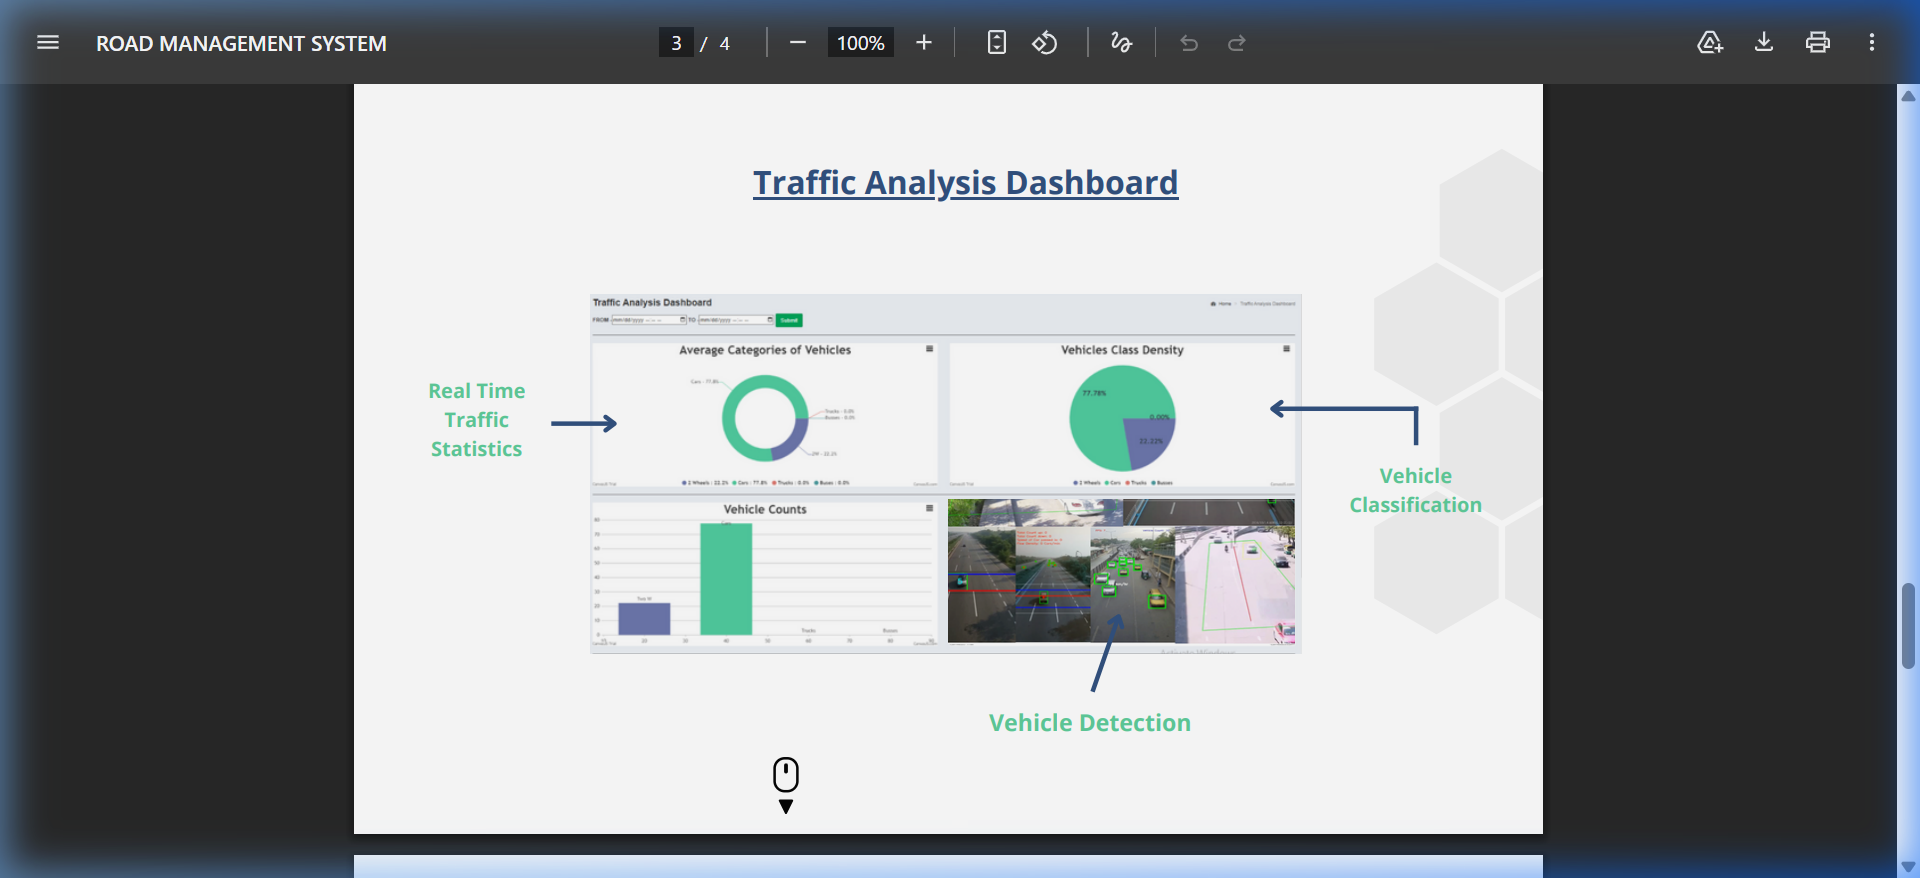
Task: Click the scroll up arrow
Action: [x=1908, y=96]
